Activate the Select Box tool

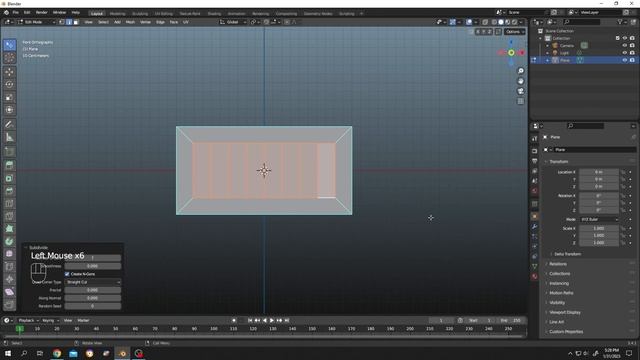pos(9,45)
